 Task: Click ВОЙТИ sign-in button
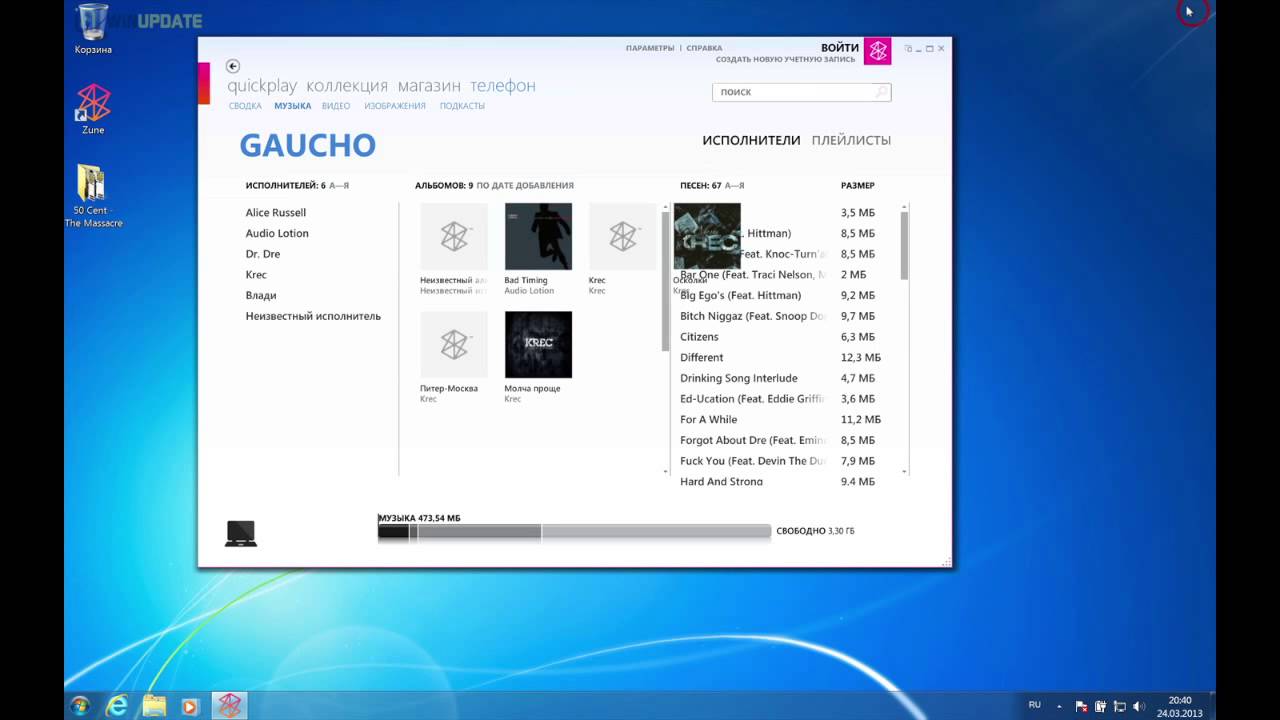point(840,48)
